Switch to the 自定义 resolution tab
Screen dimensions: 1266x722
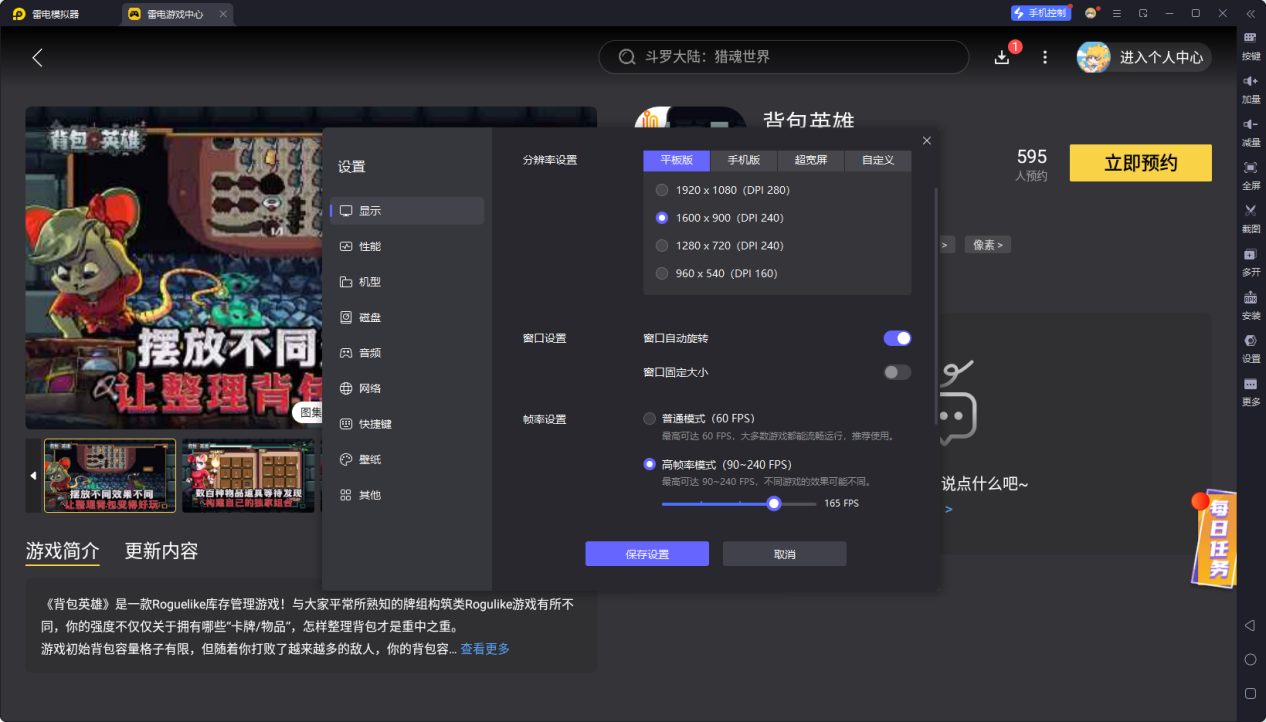pyautogui.click(x=878, y=161)
